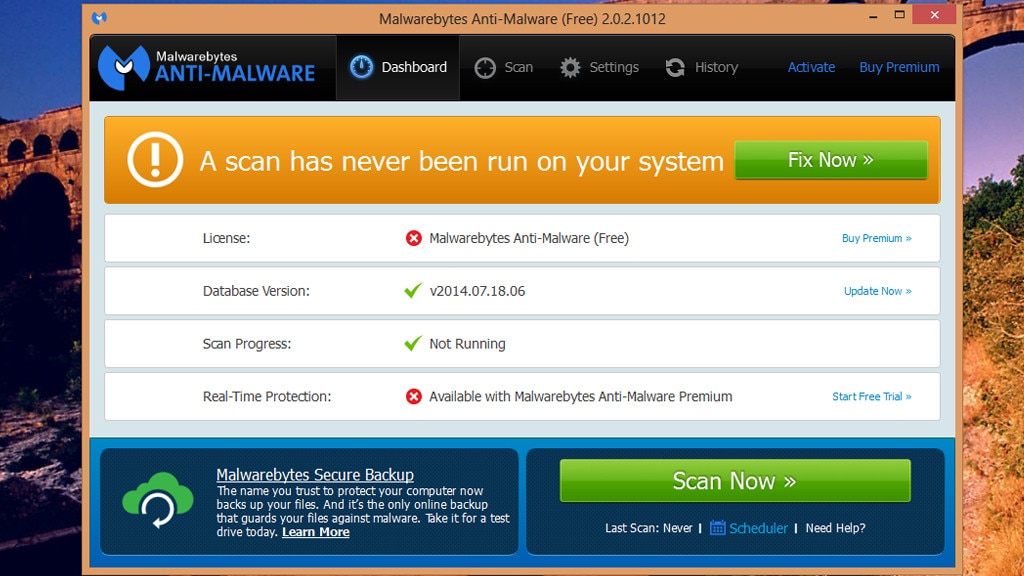Open the History tab
Screen dimensions: 1024x576
(x=701, y=67)
